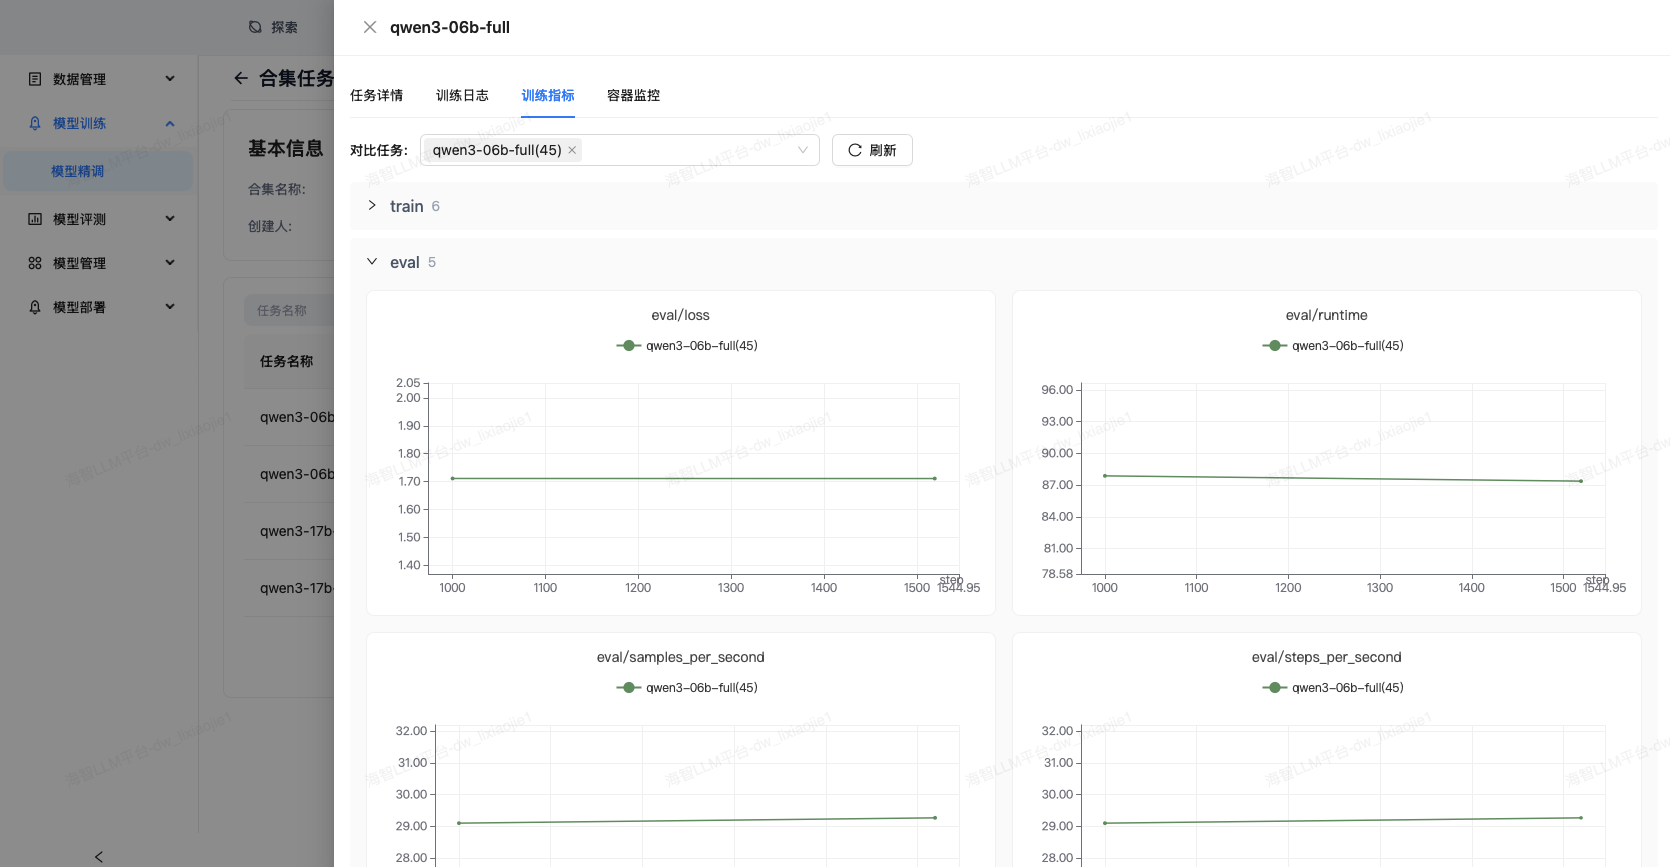Go back using the left arrow
Screen dimensions: 1670x867
tap(240, 78)
